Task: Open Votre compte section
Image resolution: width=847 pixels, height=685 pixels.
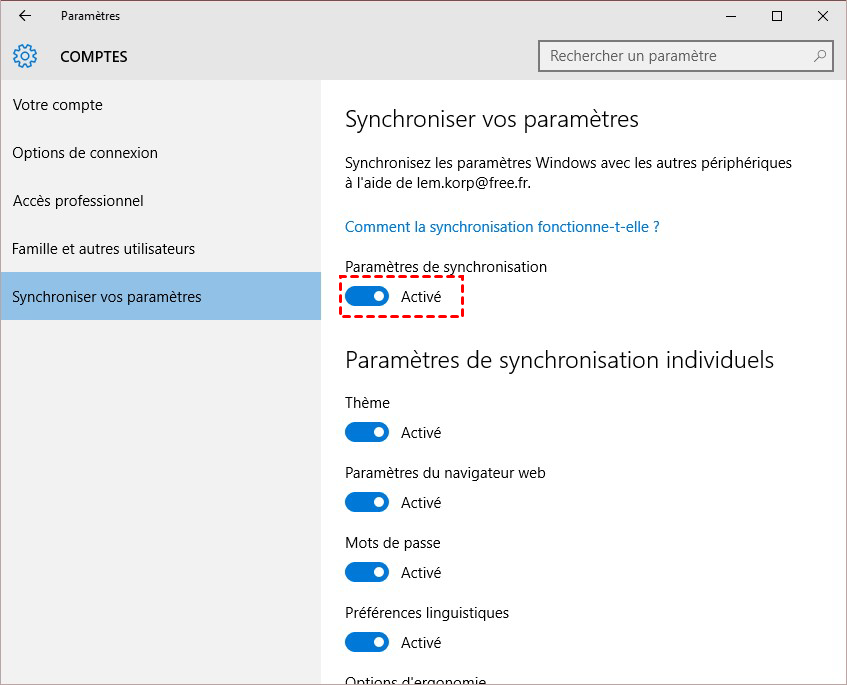Action: 57,105
